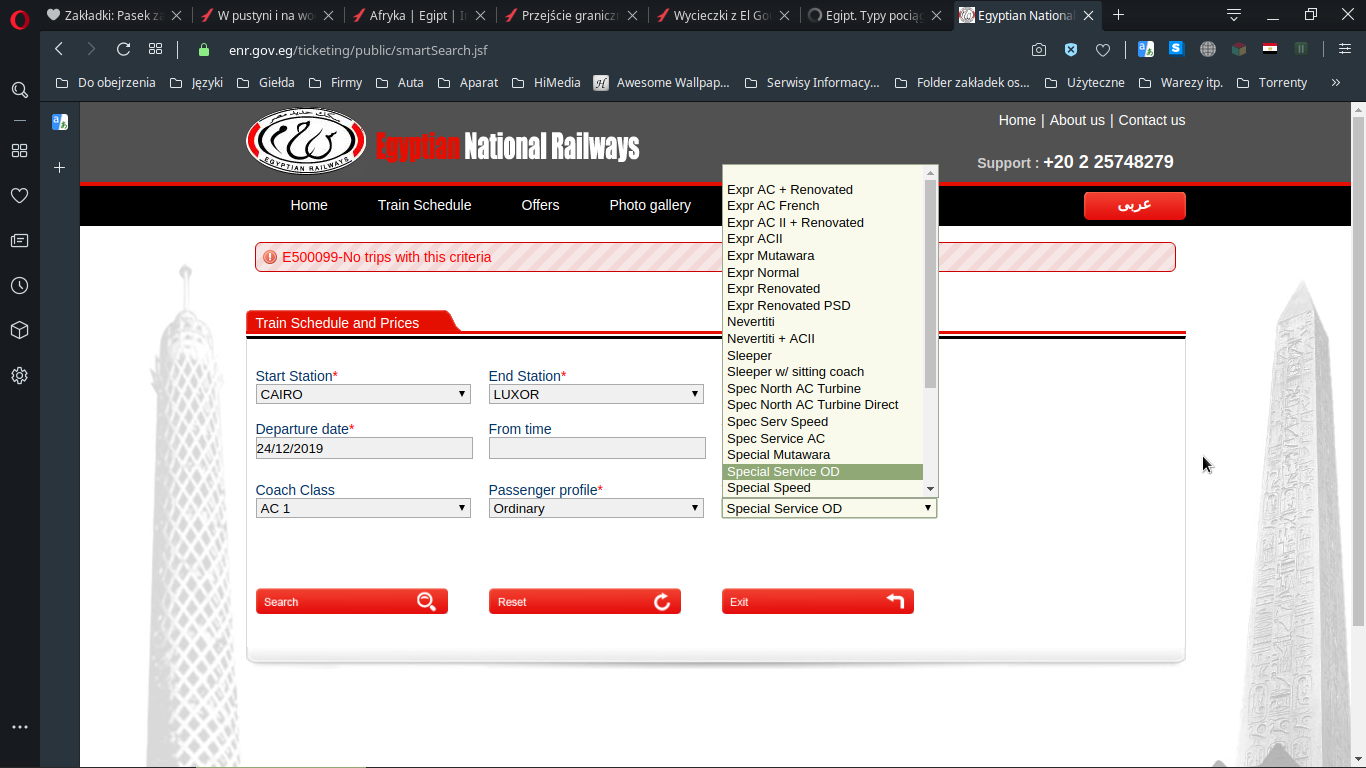1366x768 pixels.
Task: Collapse the Special Service OD train type dropdown
Action: coord(829,508)
